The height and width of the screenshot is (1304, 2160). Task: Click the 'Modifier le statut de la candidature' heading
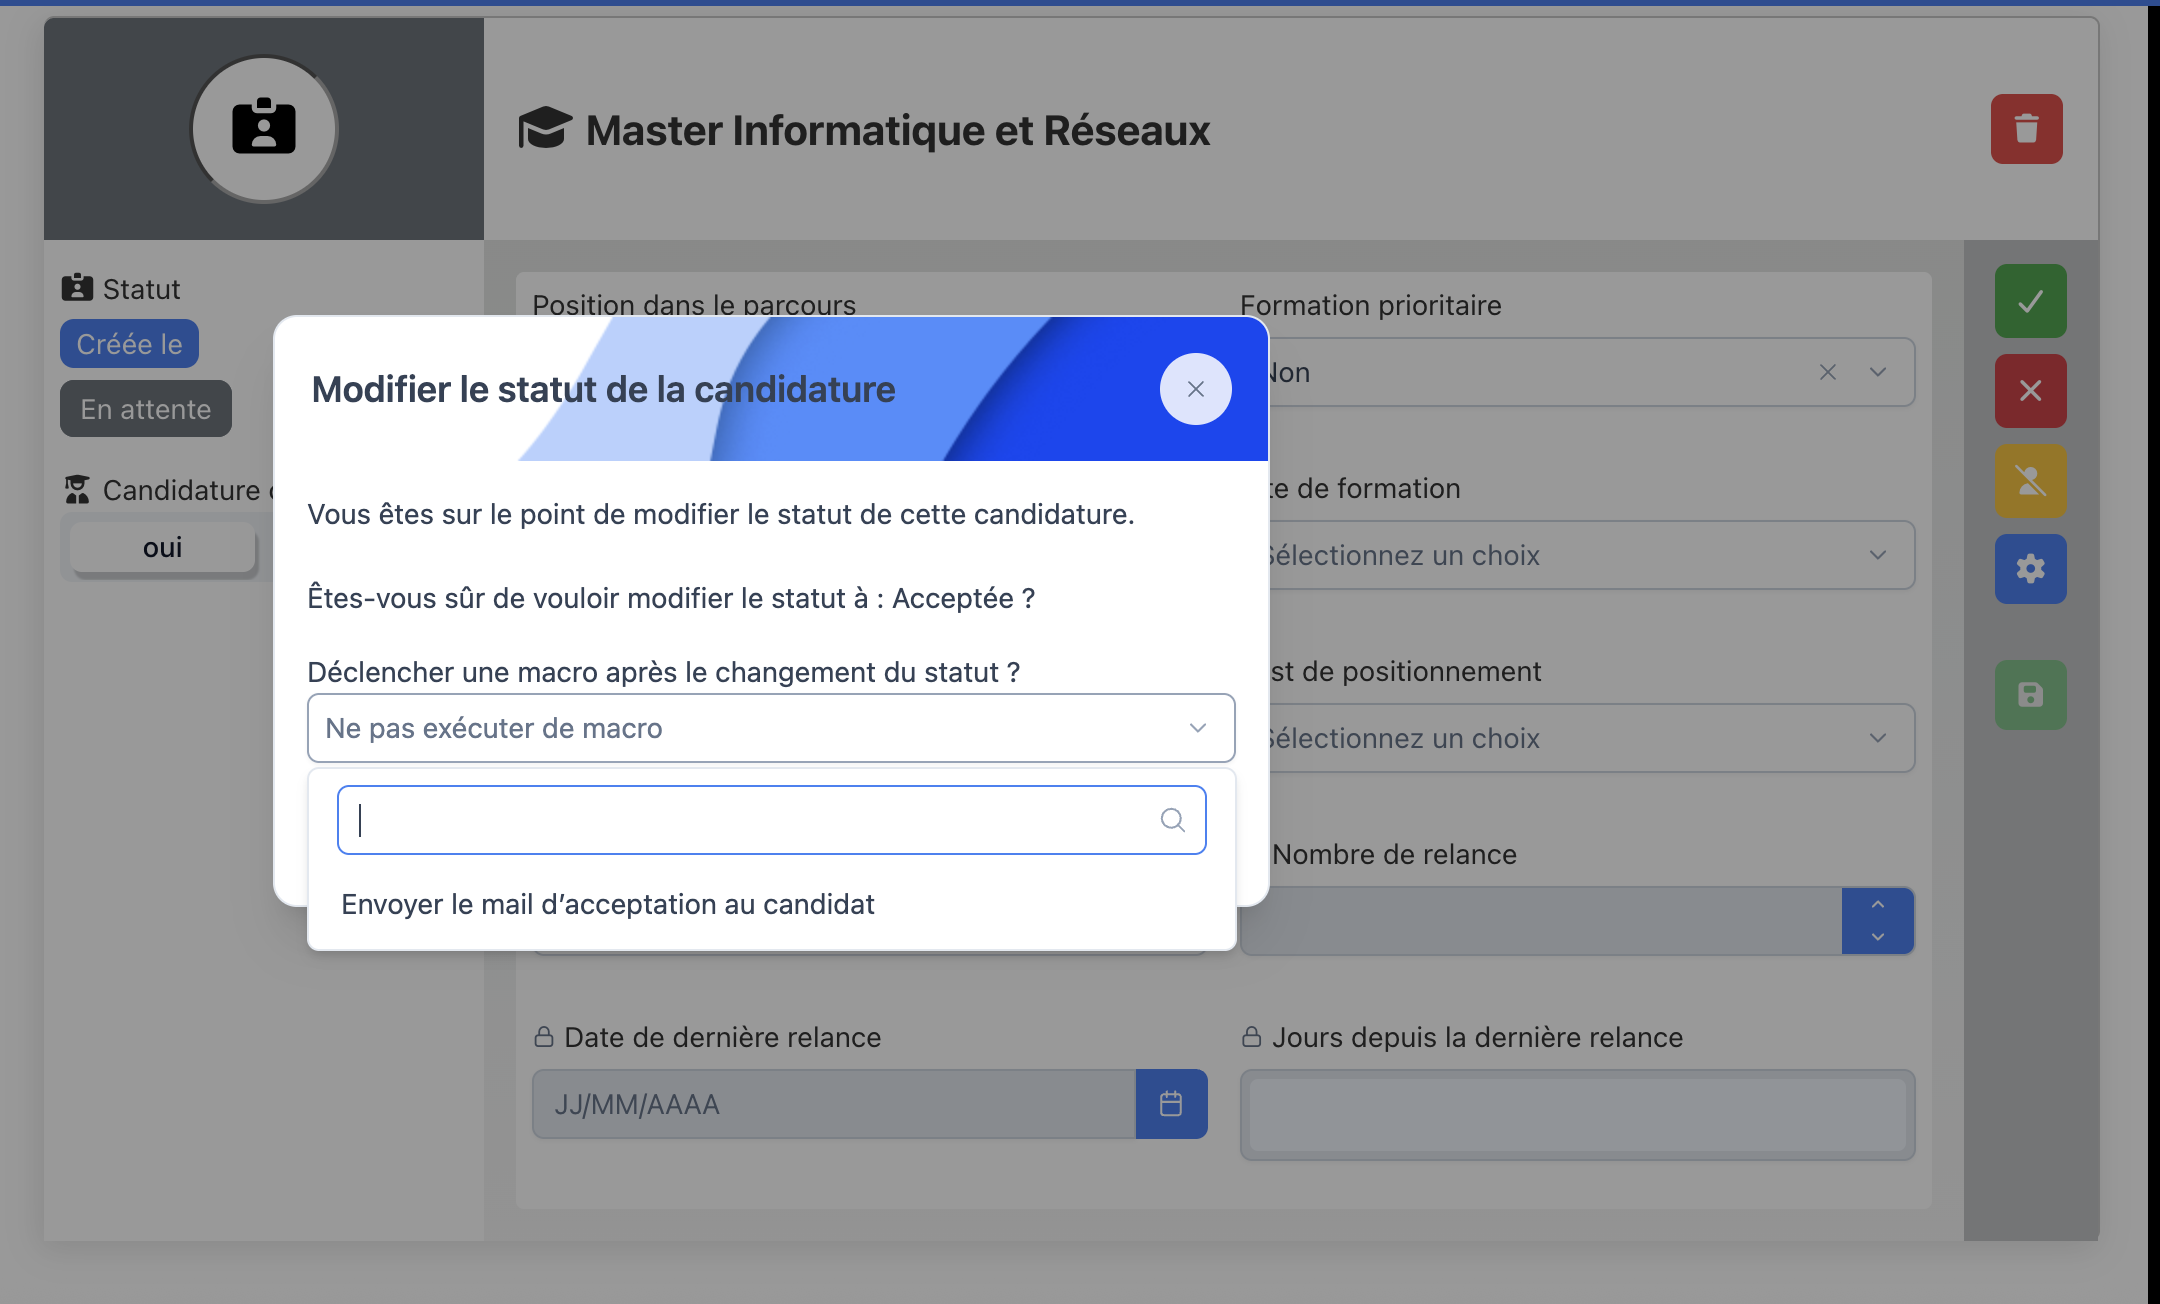coord(603,389)
